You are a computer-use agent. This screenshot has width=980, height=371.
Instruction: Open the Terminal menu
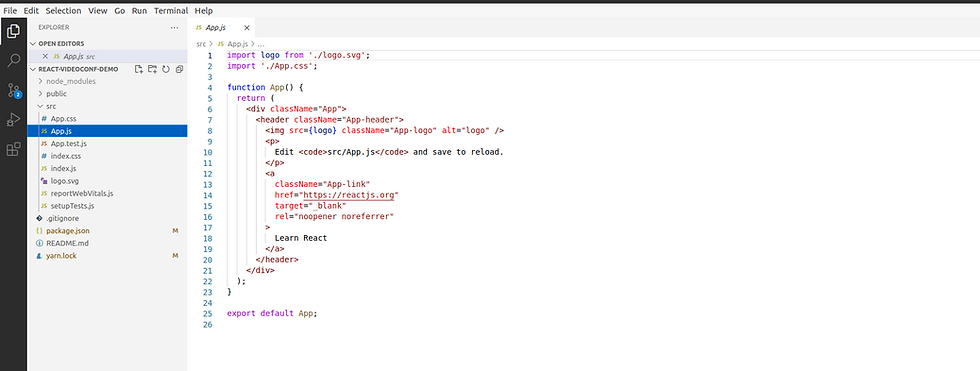click(171, 11)
